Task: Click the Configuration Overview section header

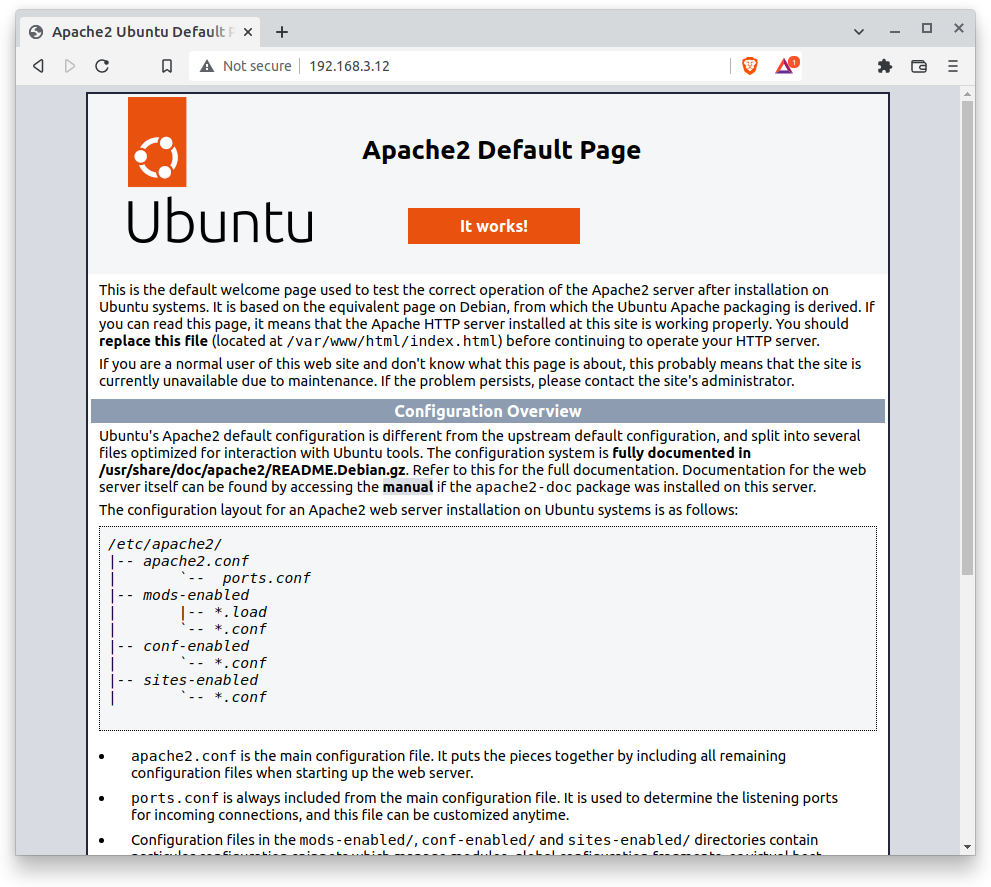Action: pos(487,411)
